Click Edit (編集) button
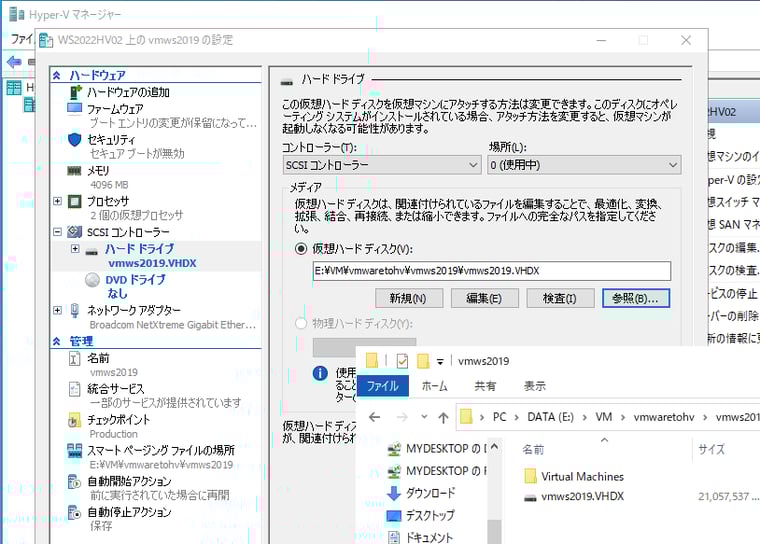The image size is (760, 544). click(484, 299)
